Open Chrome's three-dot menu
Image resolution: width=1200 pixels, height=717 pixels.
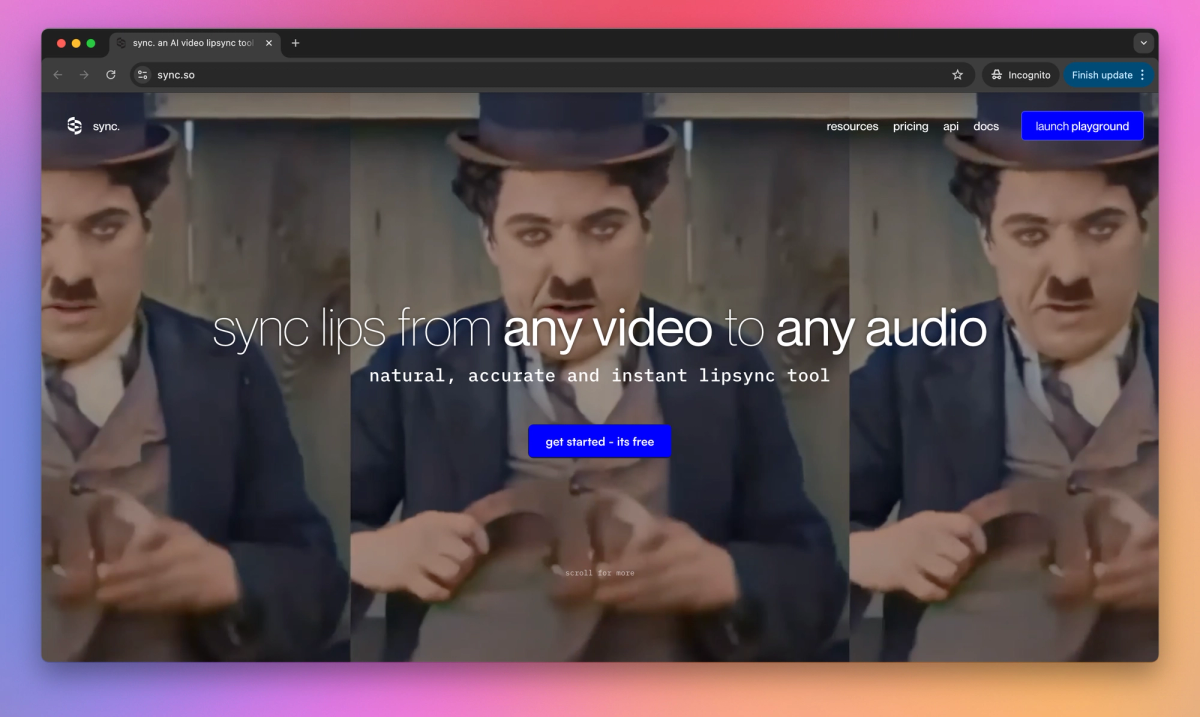1143,75
